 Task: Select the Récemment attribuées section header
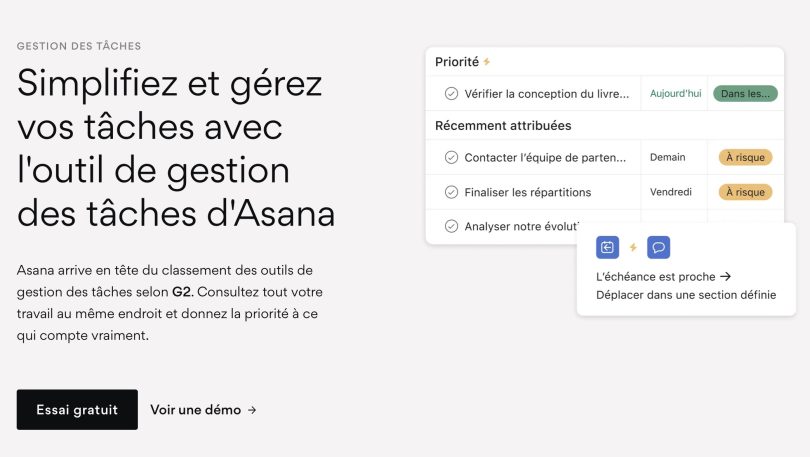(503, 125)
